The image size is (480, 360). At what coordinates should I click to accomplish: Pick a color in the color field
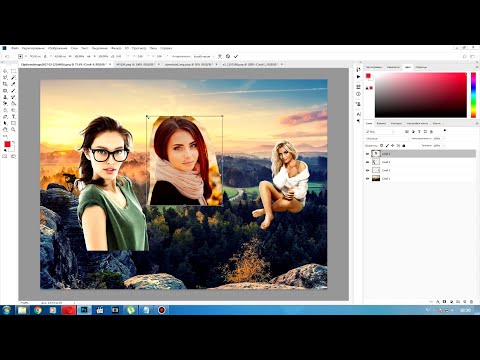(x=421, y=95)
